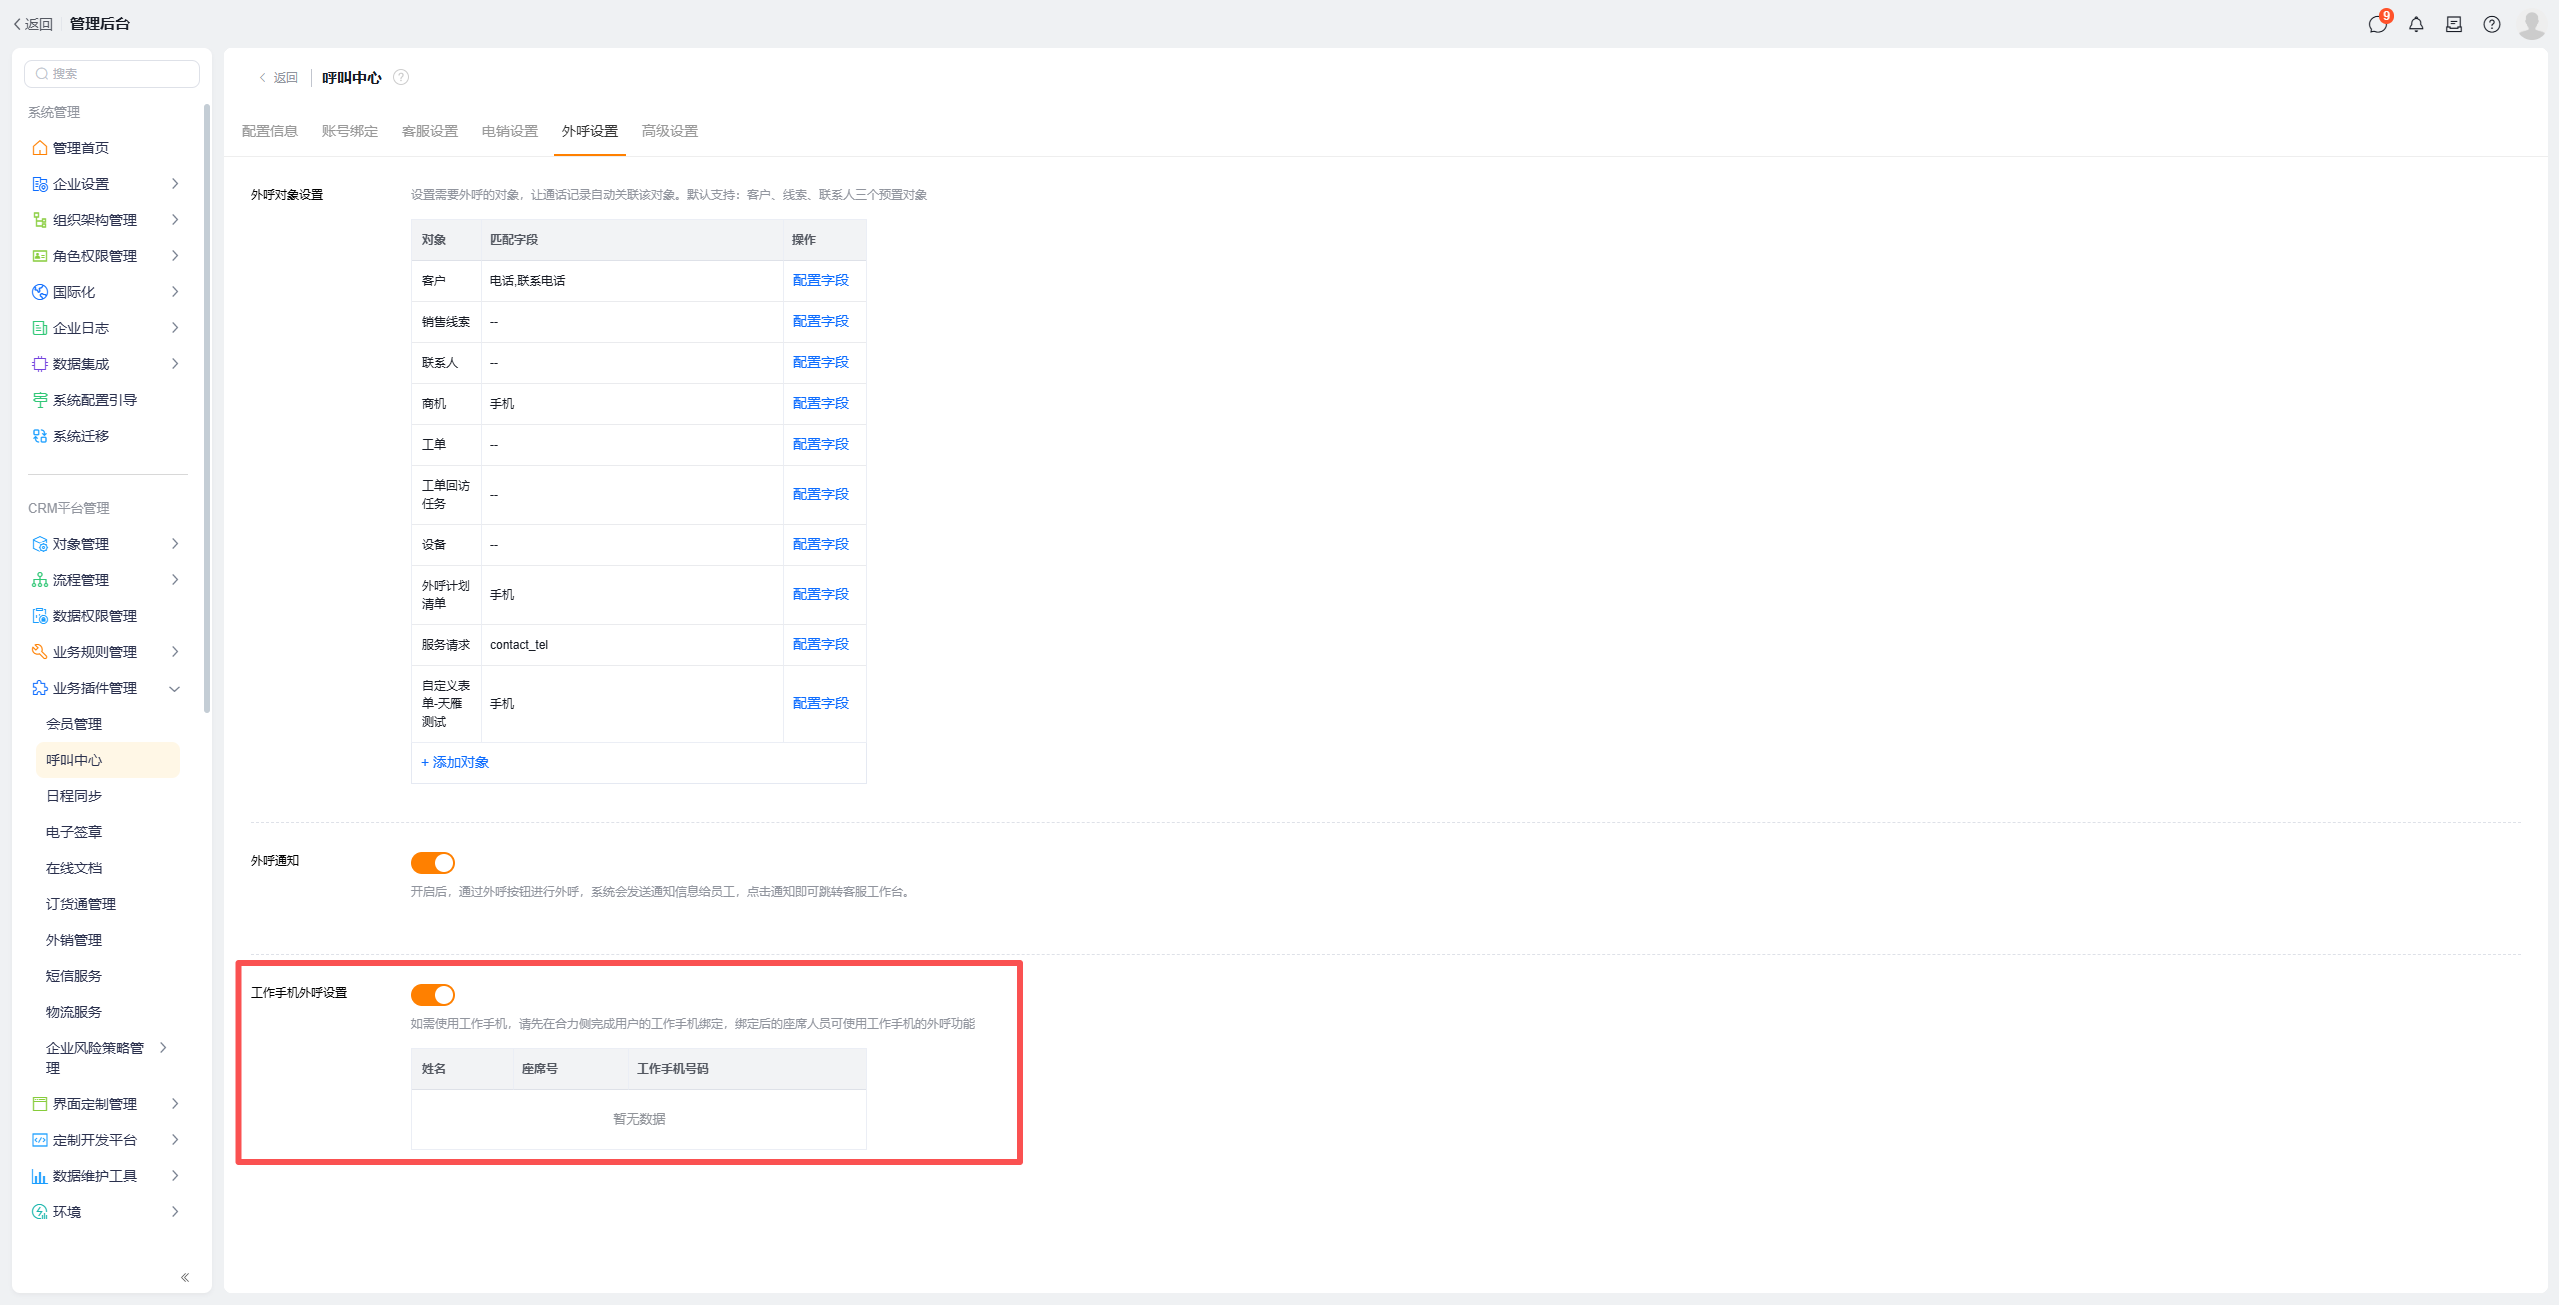Click the sidebar search field
The height and width of the screenshot is (1305, 2559).
(x=112, y=74)
